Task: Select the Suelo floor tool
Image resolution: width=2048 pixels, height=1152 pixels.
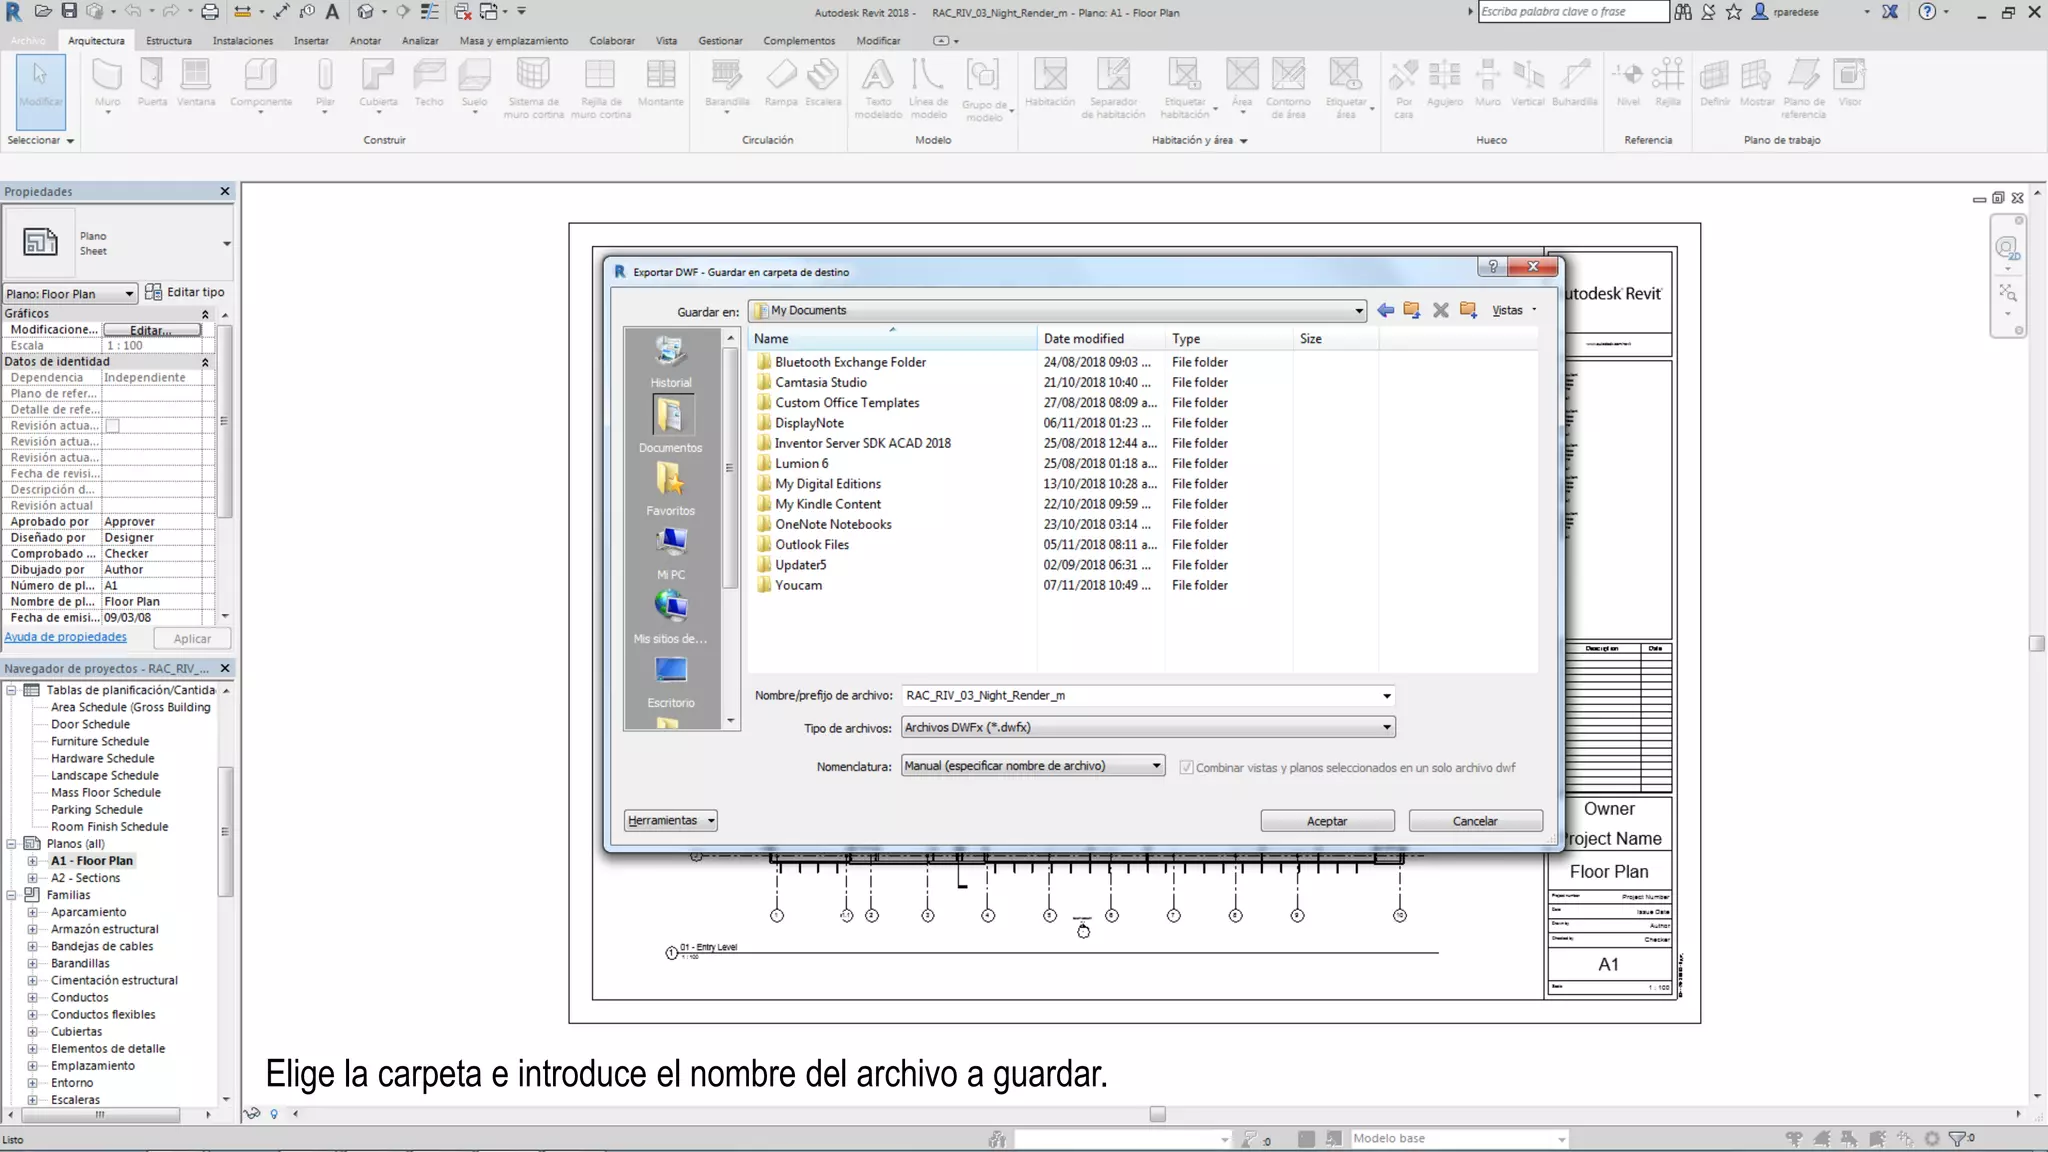Action: pyautogui.click(x=474, y=84)
